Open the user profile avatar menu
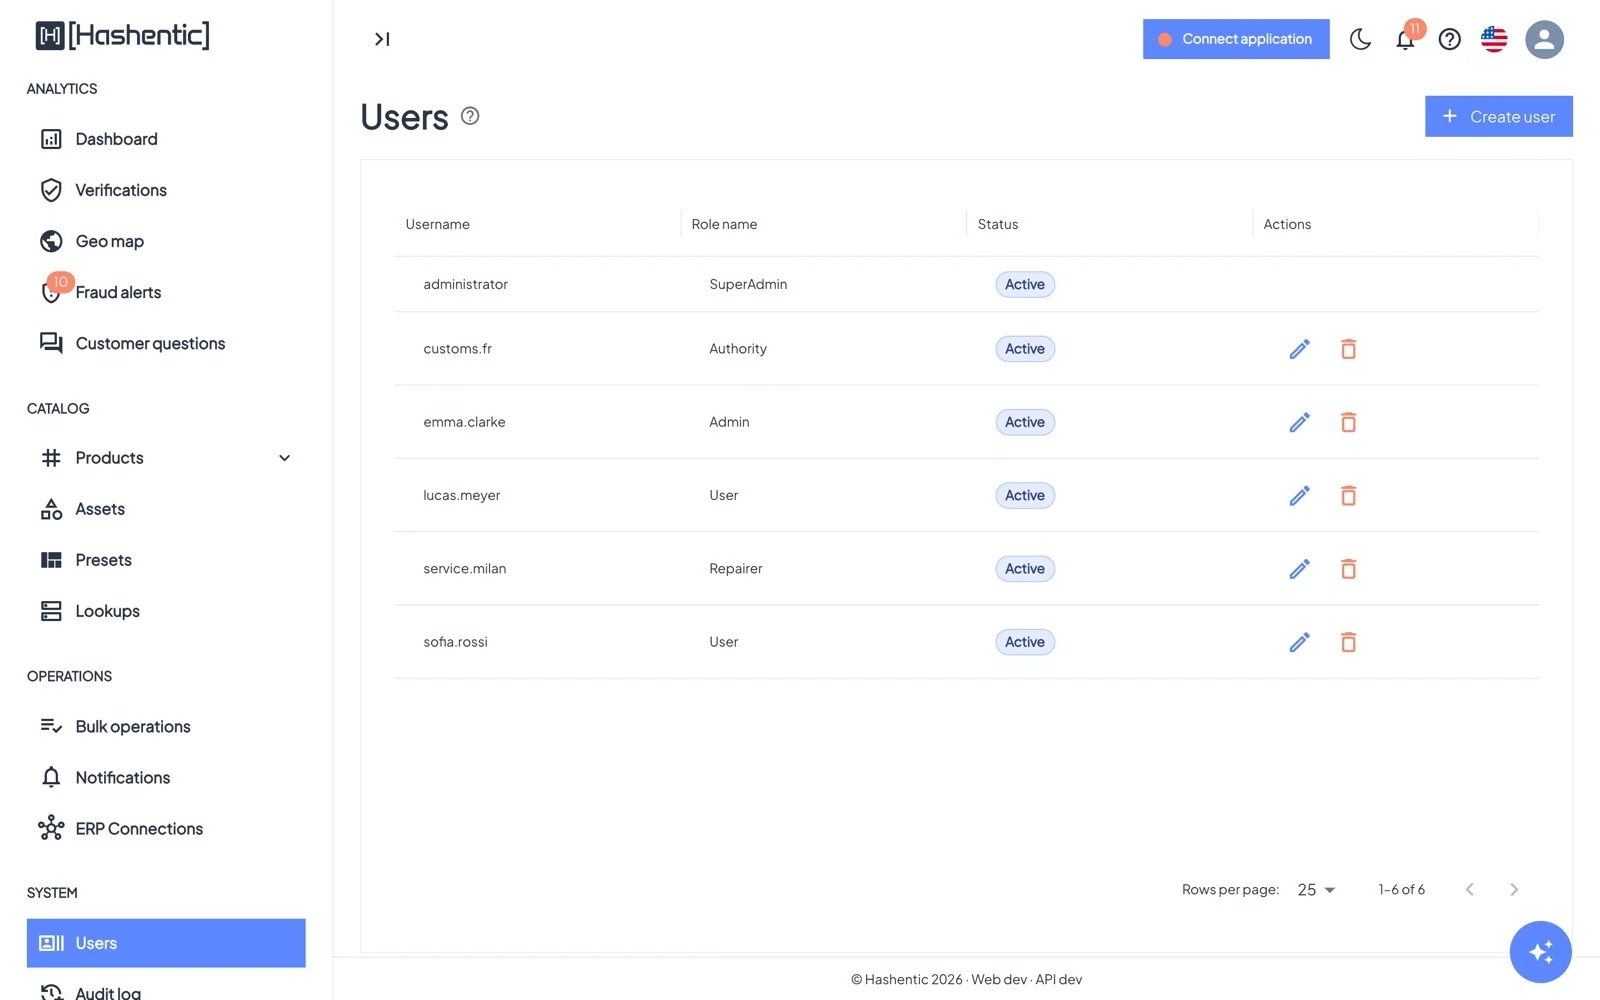This screenshot has width=1600, height=1000. tap(1544, 39)
